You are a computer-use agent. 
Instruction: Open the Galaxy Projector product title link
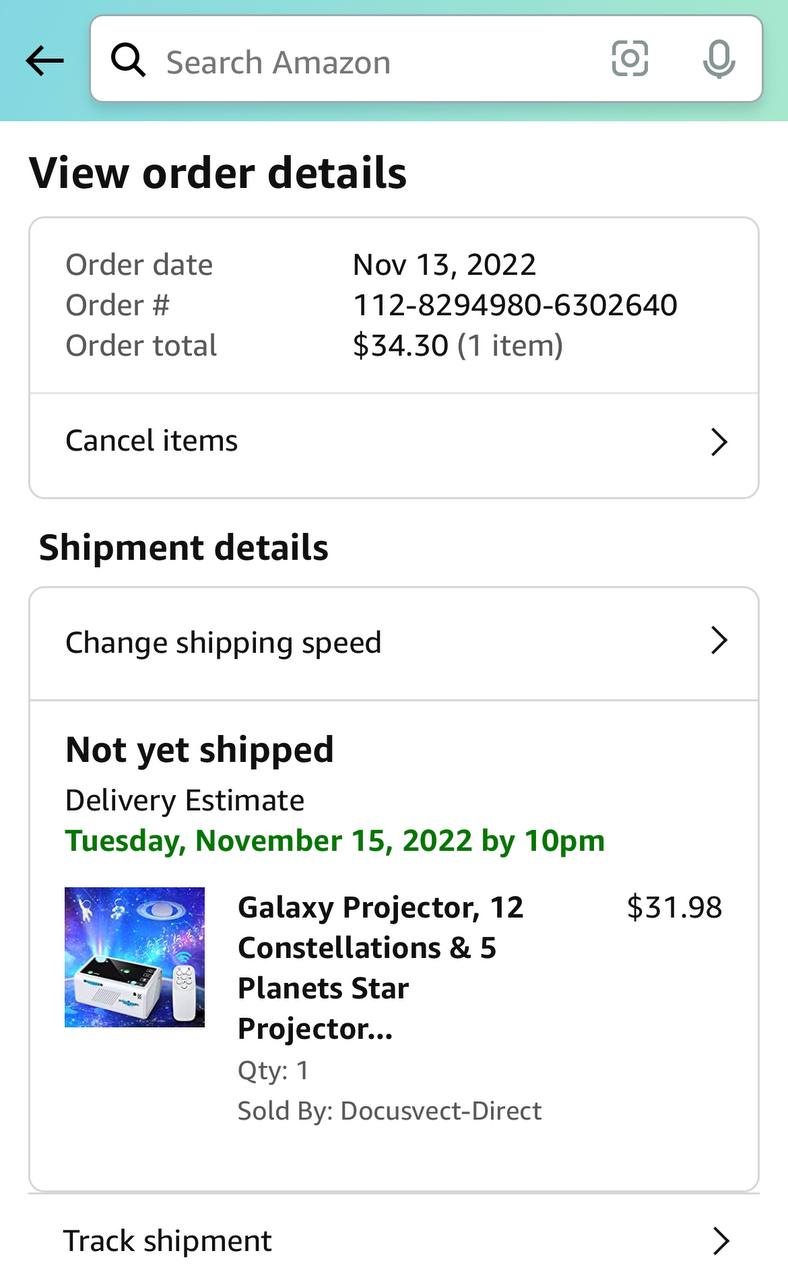pyautogui.click(x=380, y=967)
